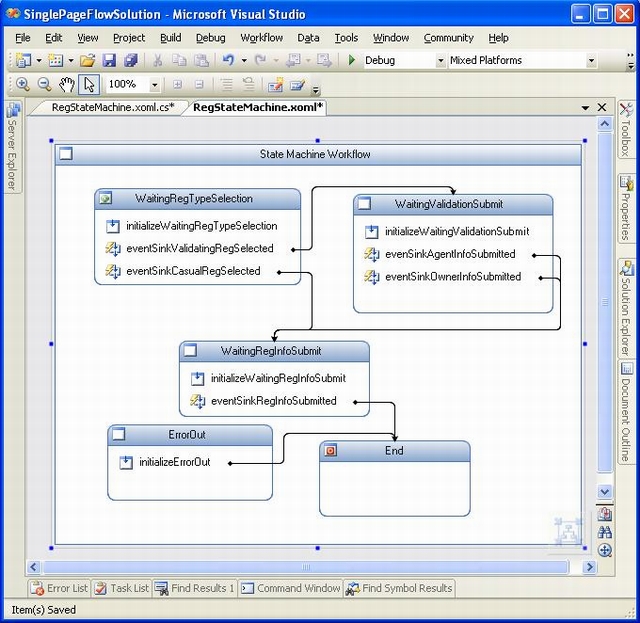Image resolution: width=640 pixels, height=623 pixels.
Task: Start debugging with the green play icon
Action: pos(351,60)
